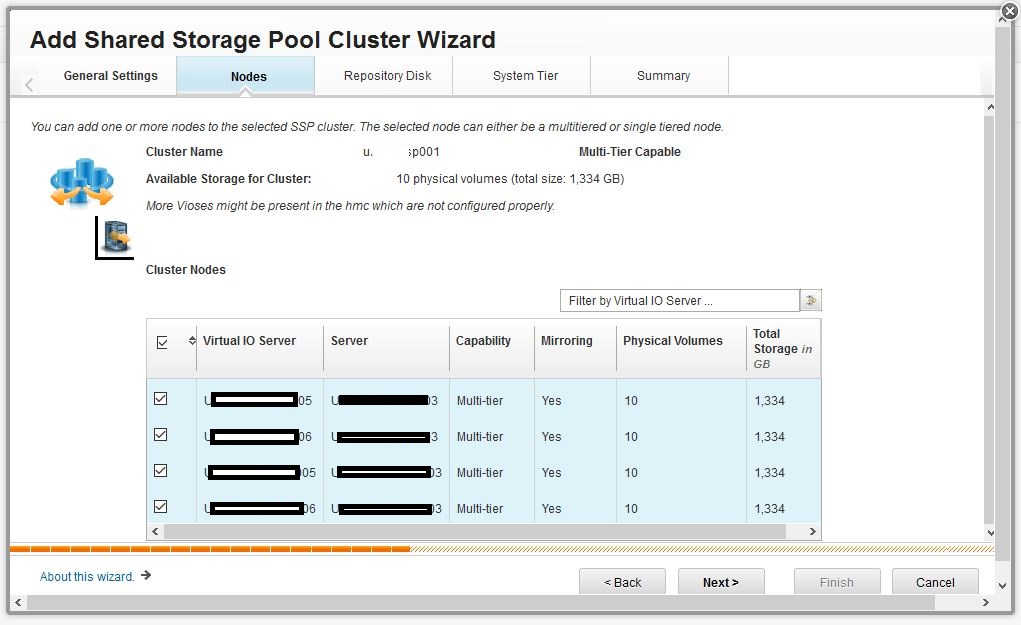Viewport: 1021px width, 625px height.
Task: Cancel the wizard
Action: click(x=935, y=582)
